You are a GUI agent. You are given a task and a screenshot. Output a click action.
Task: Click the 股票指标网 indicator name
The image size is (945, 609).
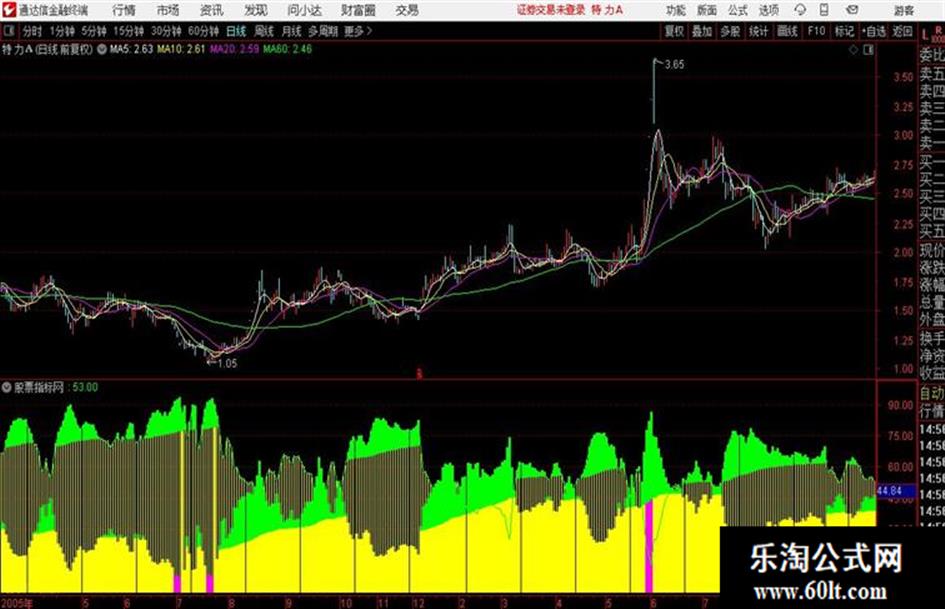[x=39, y=387]
